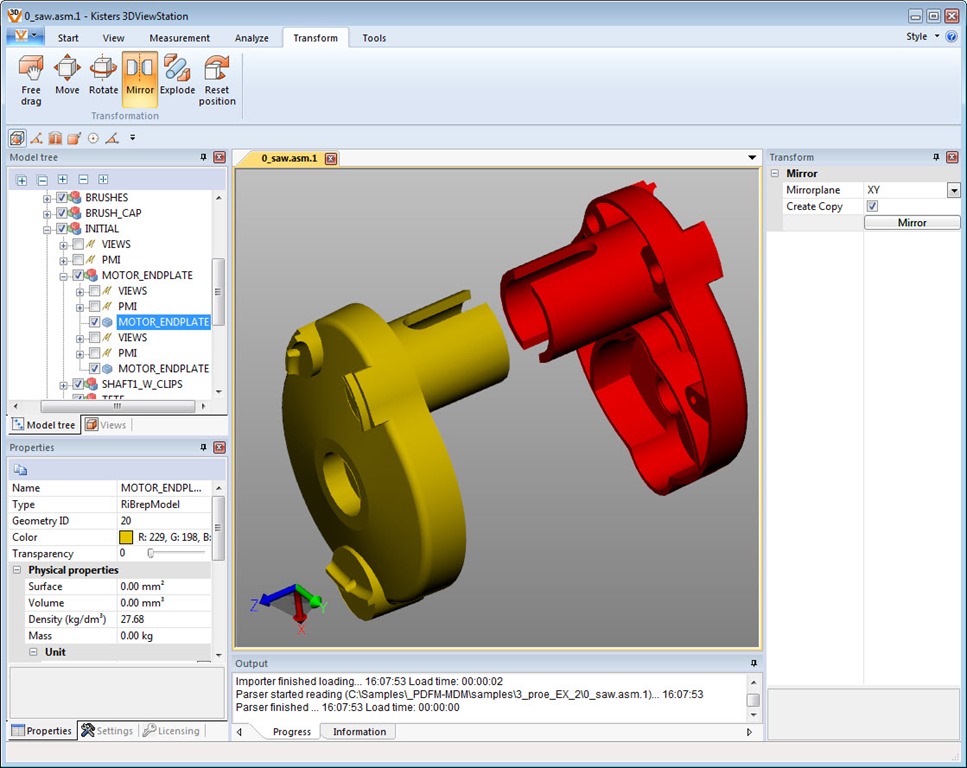
Task: Open the Licensing panel tab
Action: tap(171, 730)
